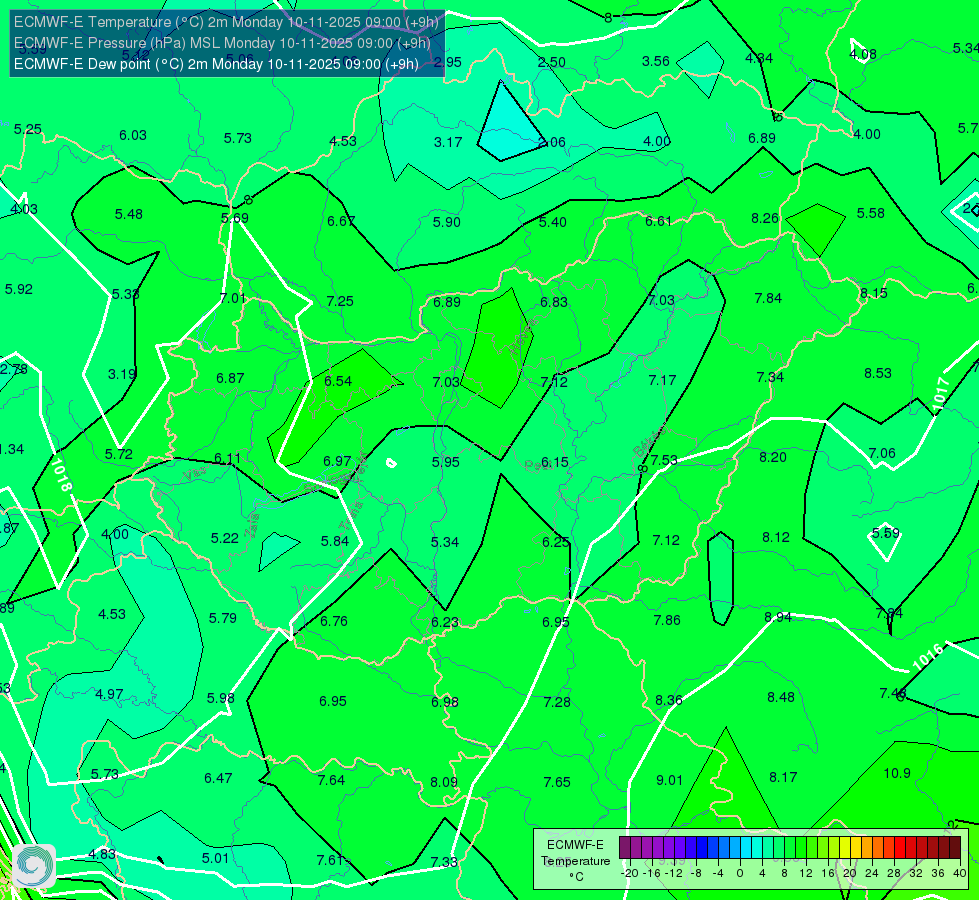Click the 8.26 temperature value

pos(765,218)
